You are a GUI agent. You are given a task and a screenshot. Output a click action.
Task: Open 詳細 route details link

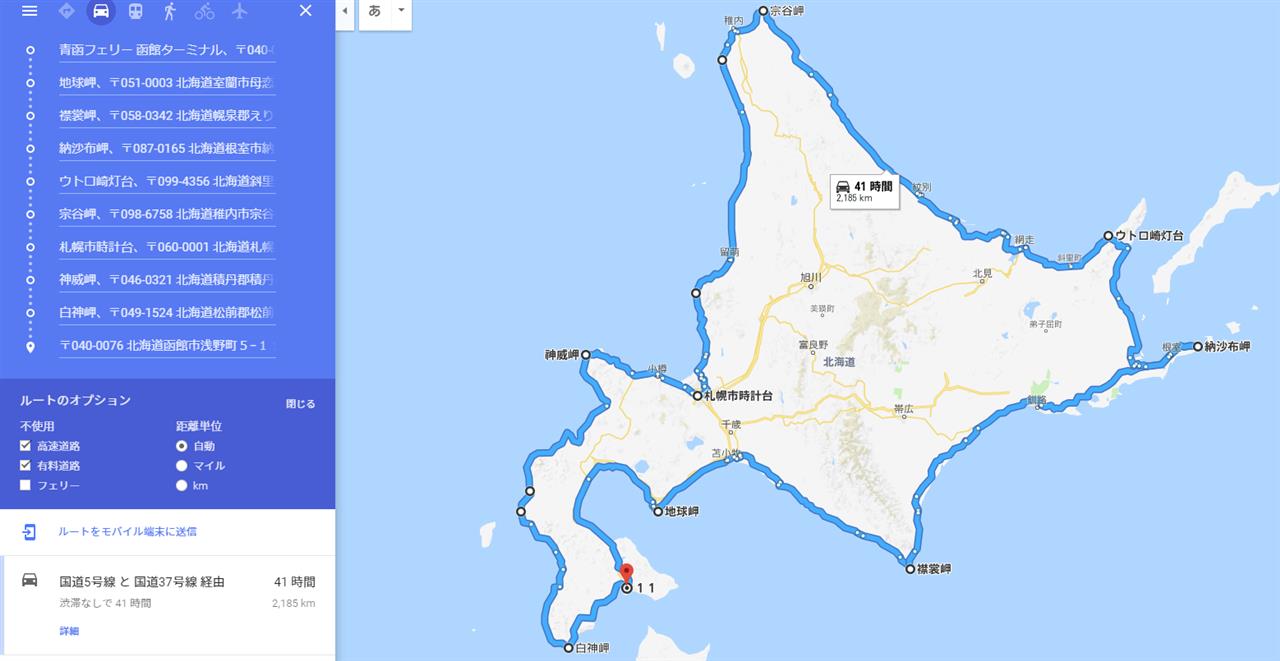(x=69, y=631)
